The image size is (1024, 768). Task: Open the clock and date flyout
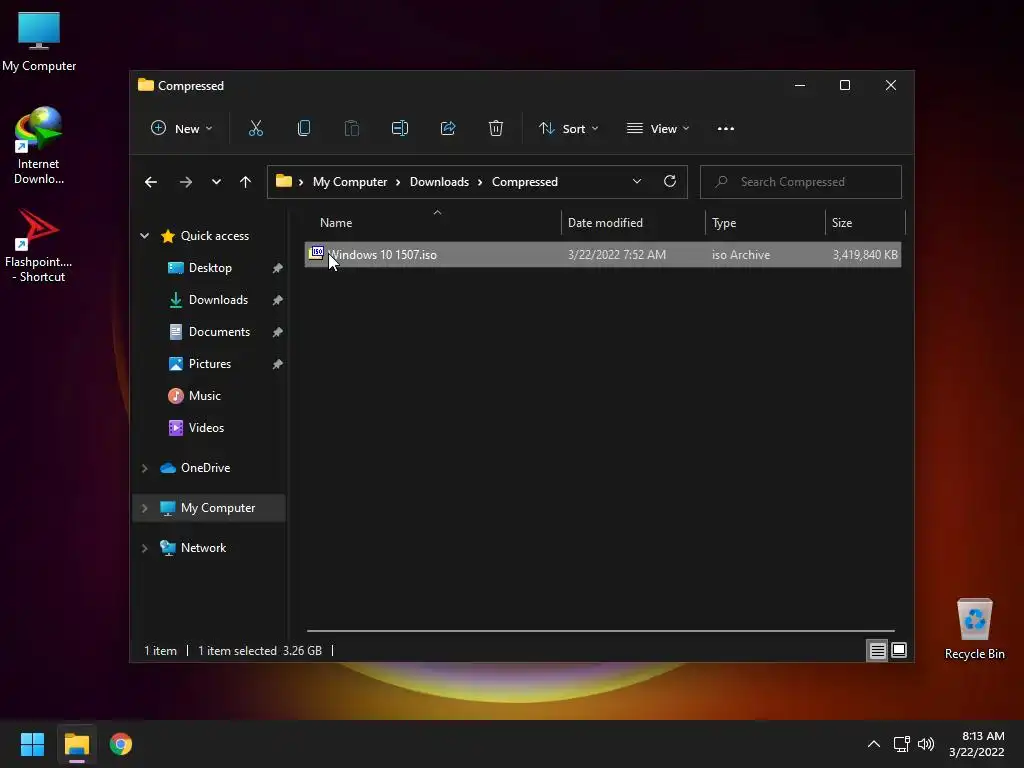point(977,744)
